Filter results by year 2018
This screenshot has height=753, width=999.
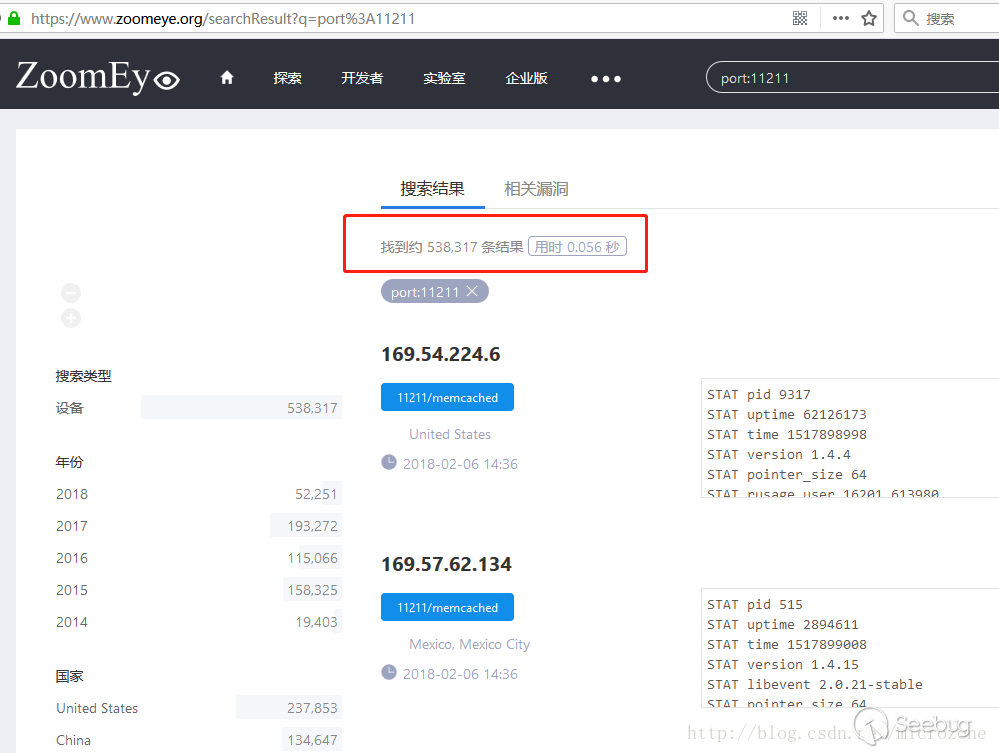click(x=198, y=494)
